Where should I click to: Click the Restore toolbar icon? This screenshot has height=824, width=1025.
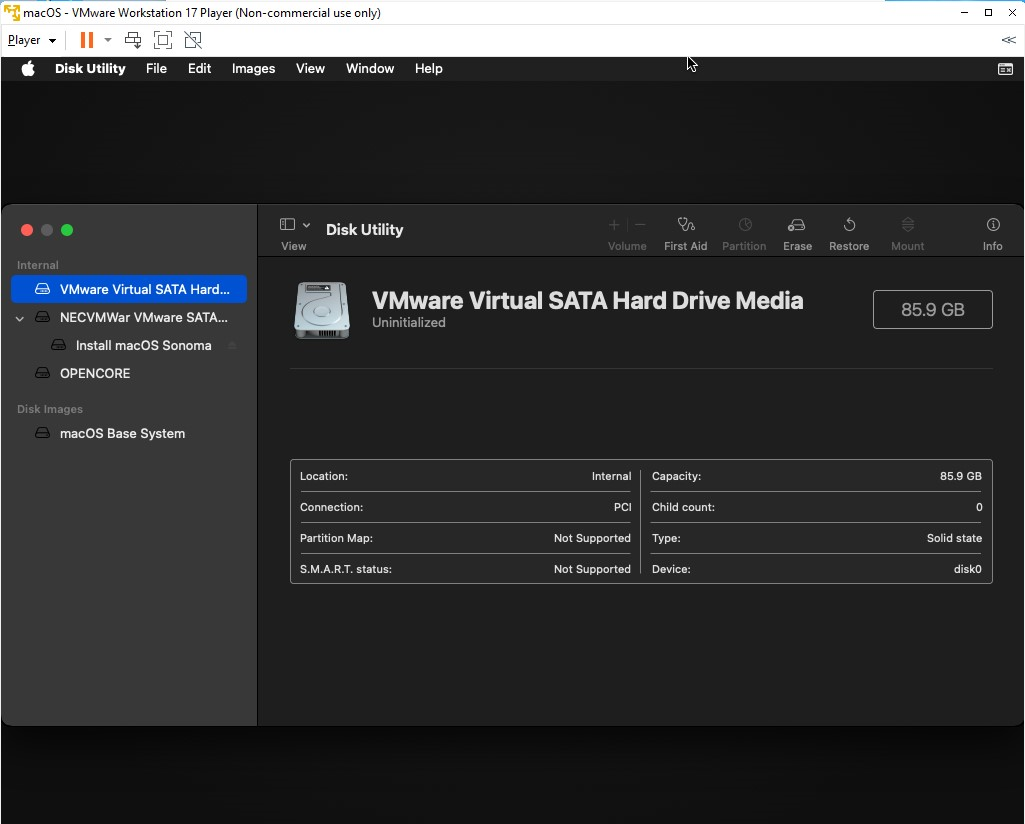[848, 225]
